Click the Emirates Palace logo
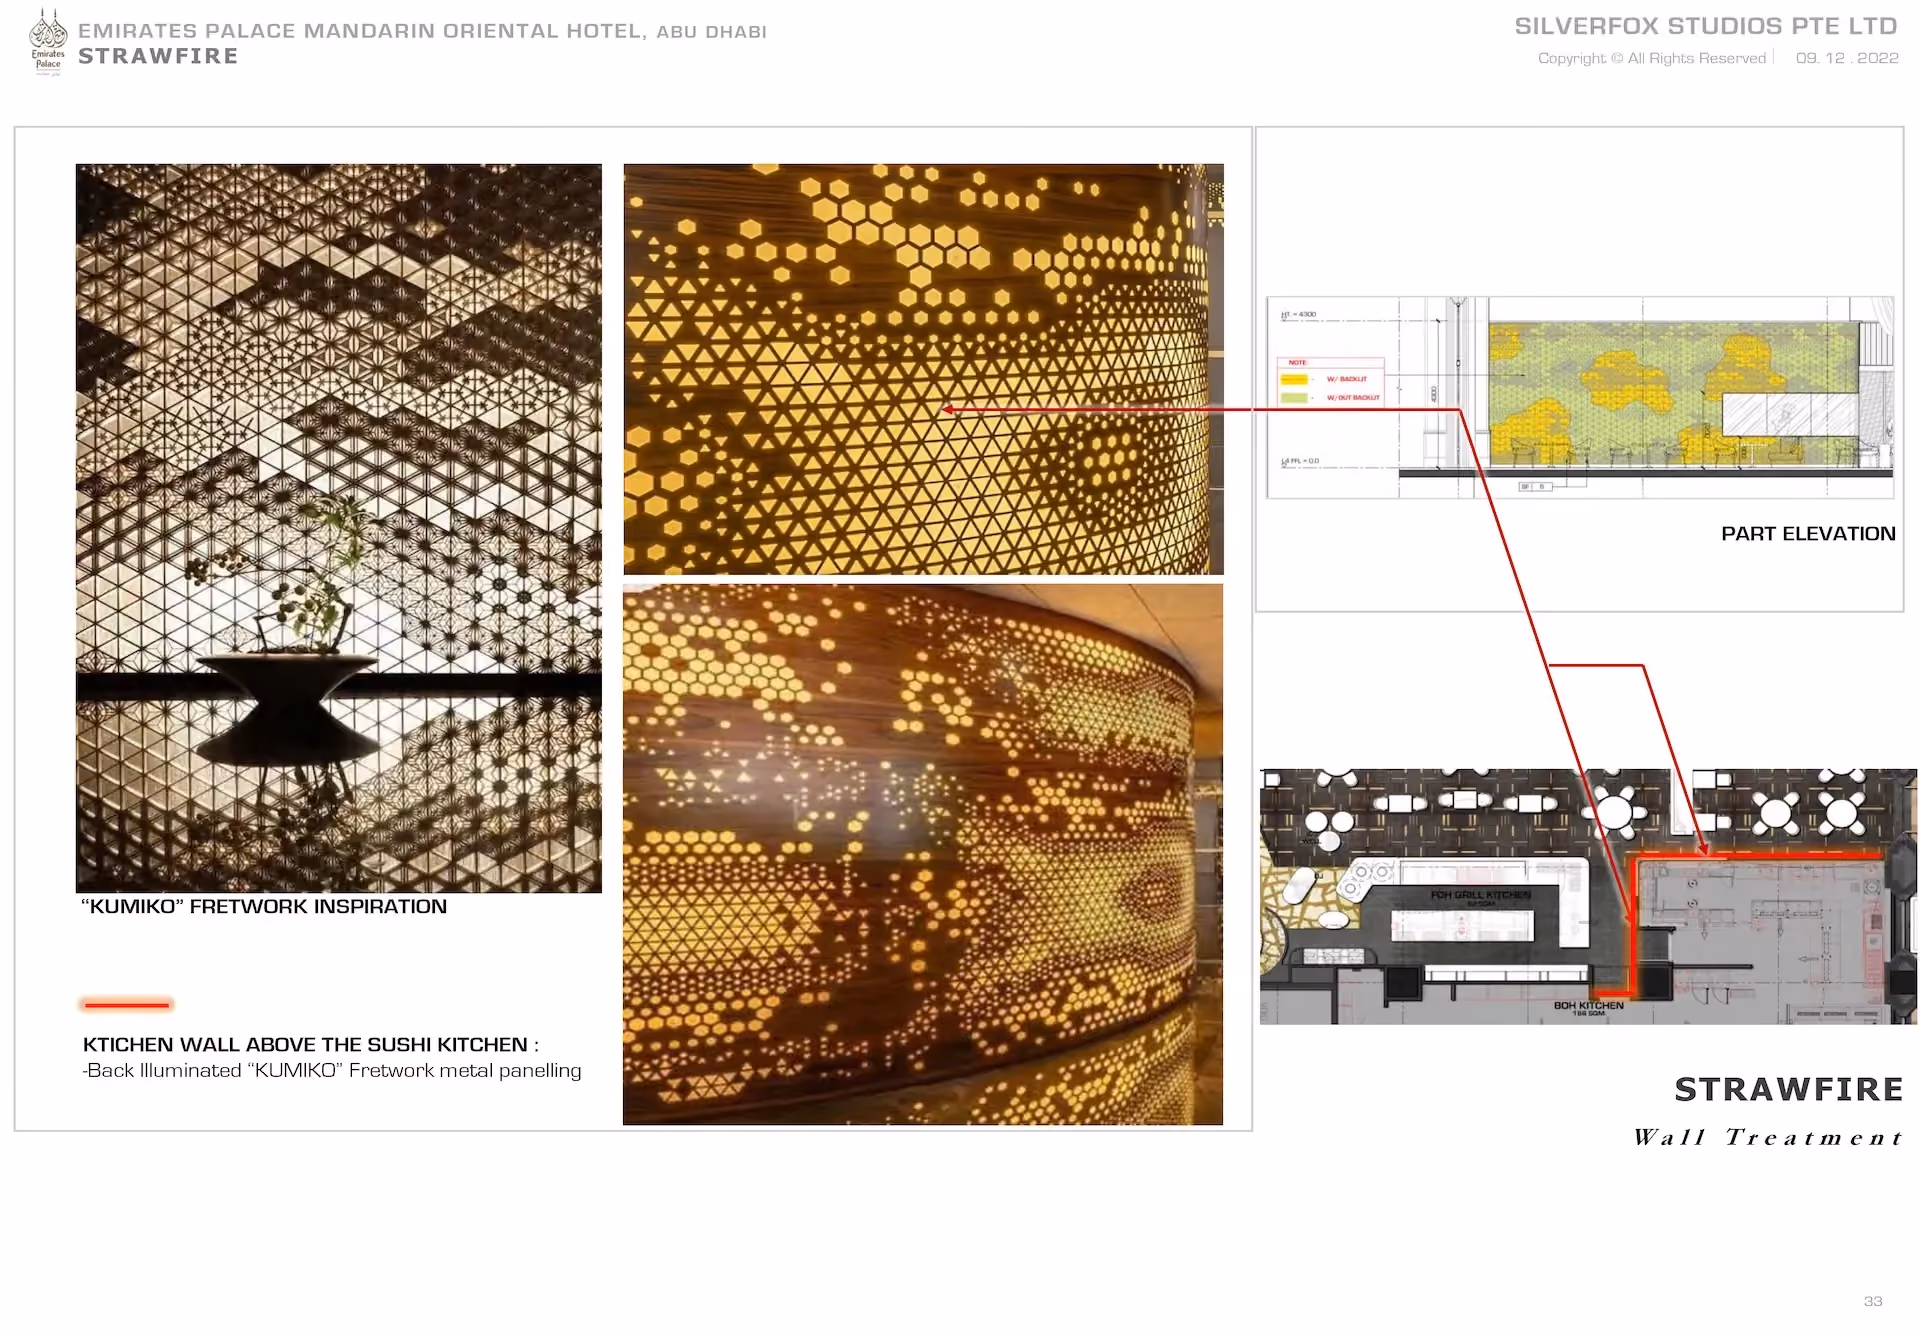 (48, 42)
